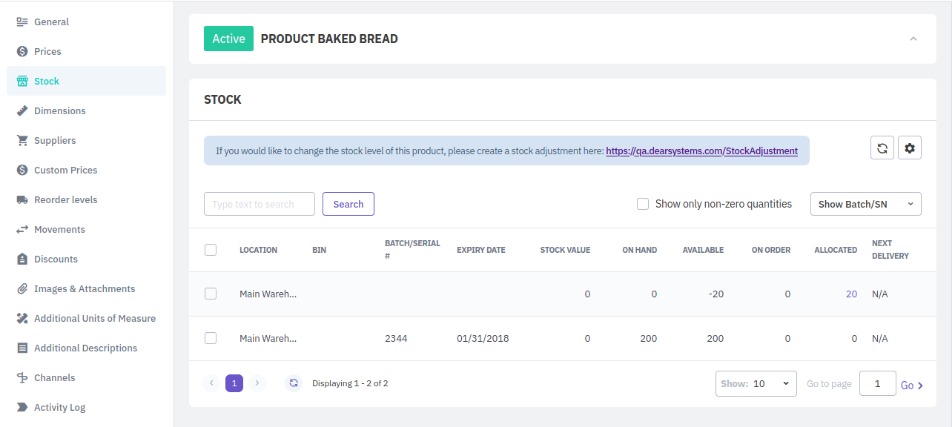This screenshot has height=427, width=952.
Task: Tick the select-all checkbox in table header
Action: click(x=211, y=250)
